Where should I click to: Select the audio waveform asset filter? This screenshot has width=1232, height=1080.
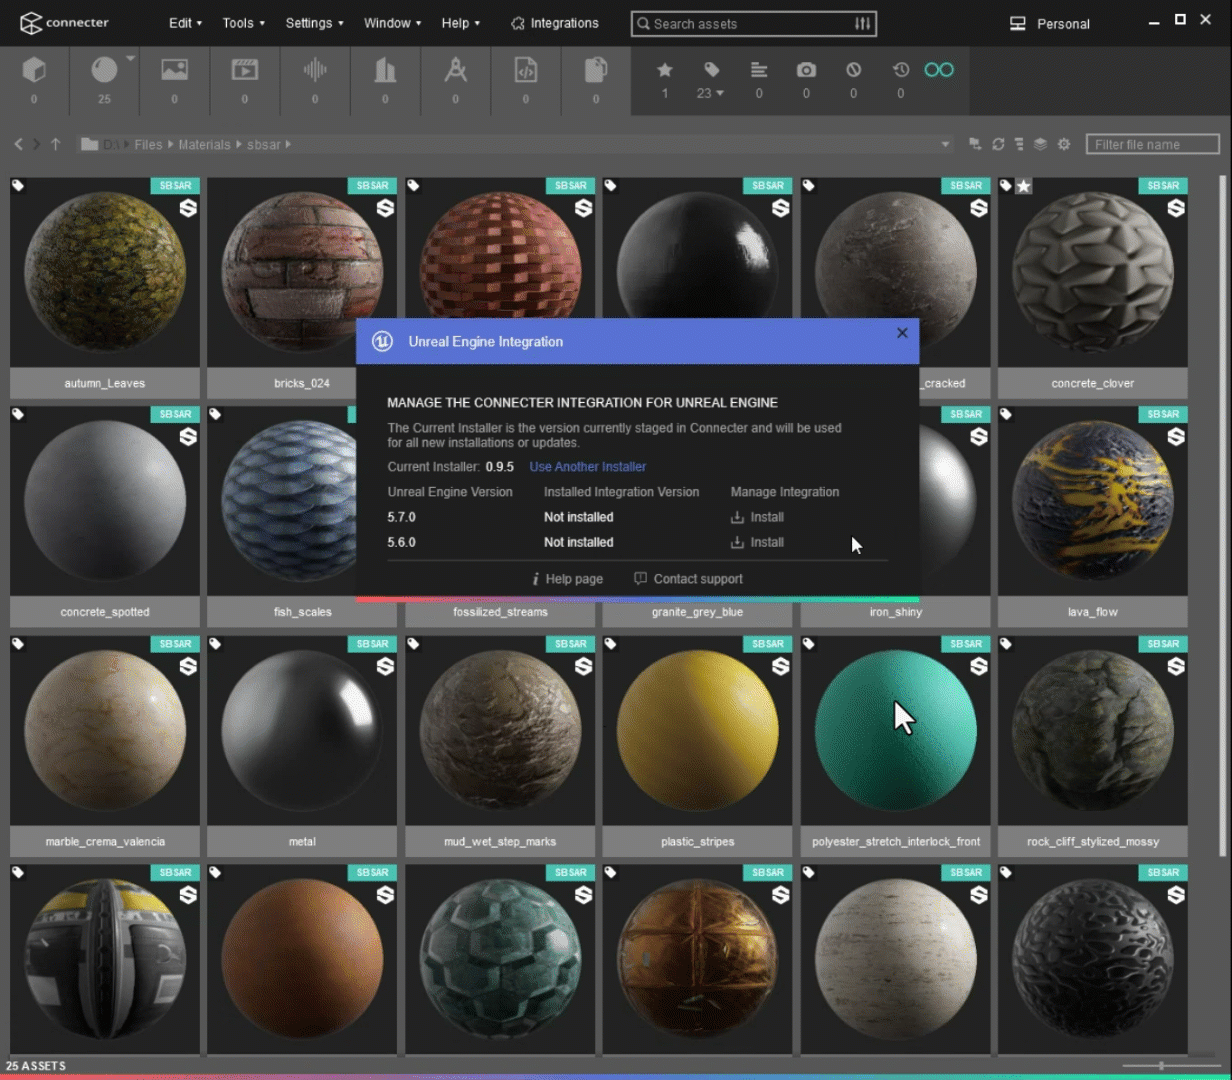315,69
